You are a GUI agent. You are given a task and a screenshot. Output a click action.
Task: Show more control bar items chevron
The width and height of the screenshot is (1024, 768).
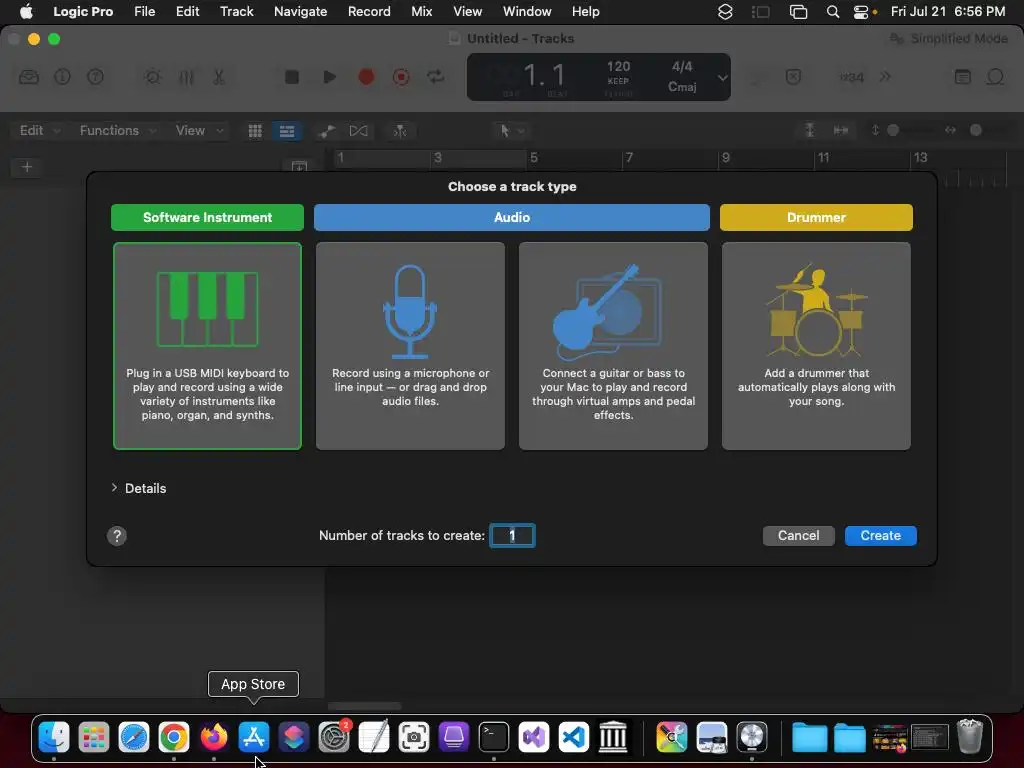point(885,77)
